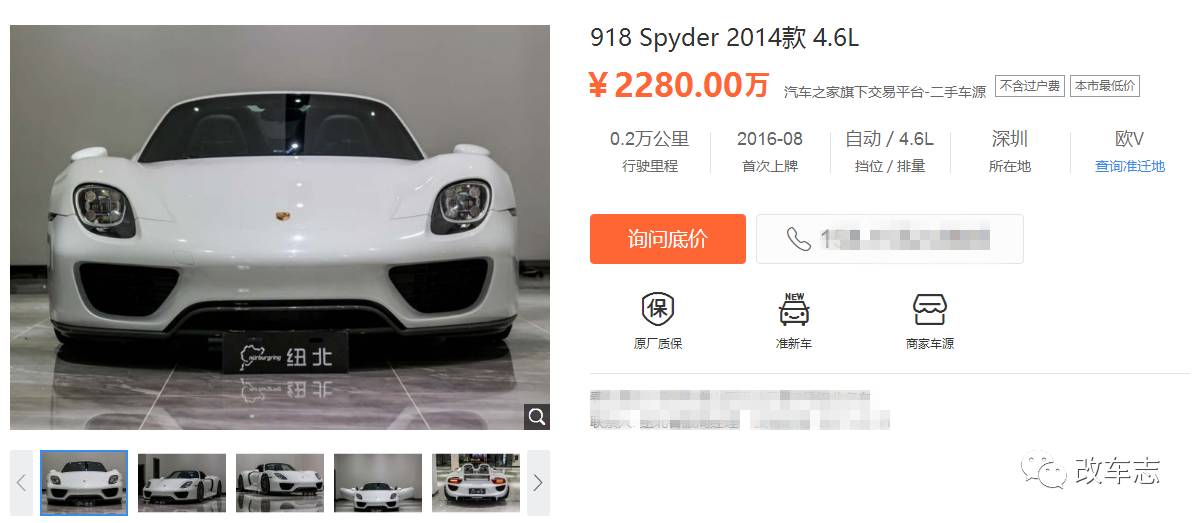Click the 询问底价 orange button
The image size is (1199, 523).
tap(668, 239)
